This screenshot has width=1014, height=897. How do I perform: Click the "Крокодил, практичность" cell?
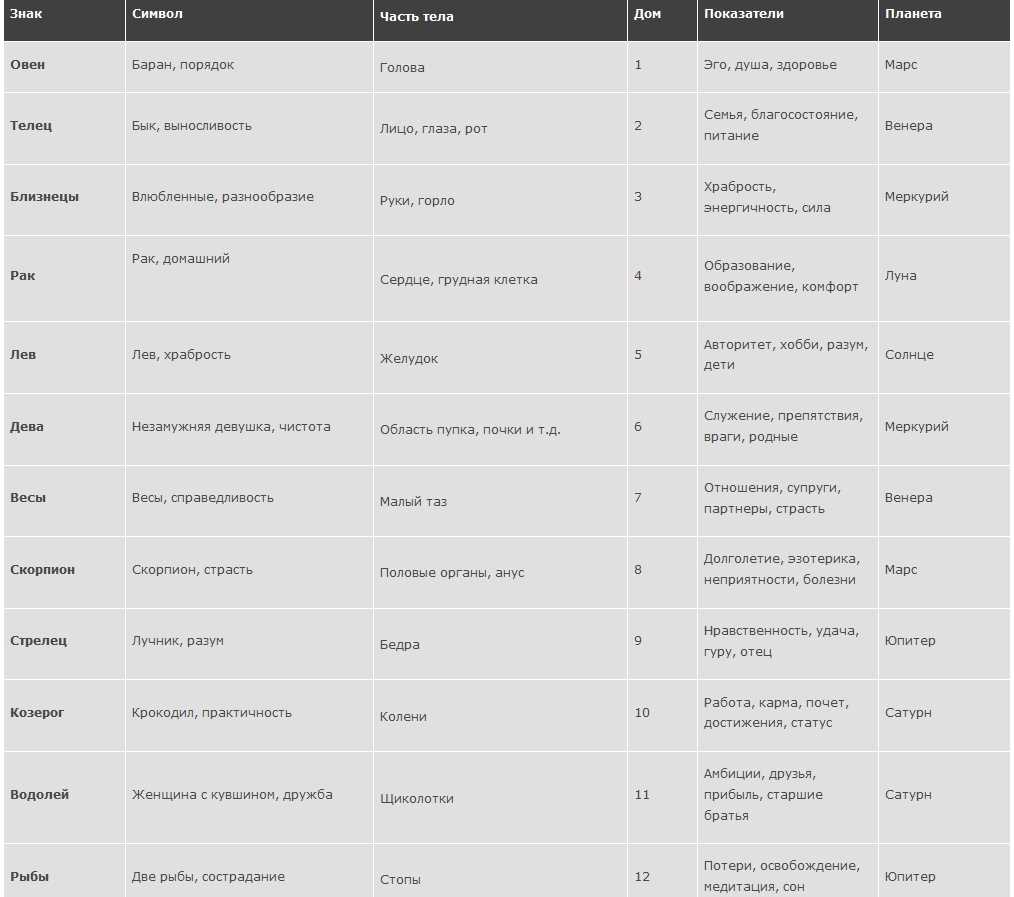[x=212, y=713]
